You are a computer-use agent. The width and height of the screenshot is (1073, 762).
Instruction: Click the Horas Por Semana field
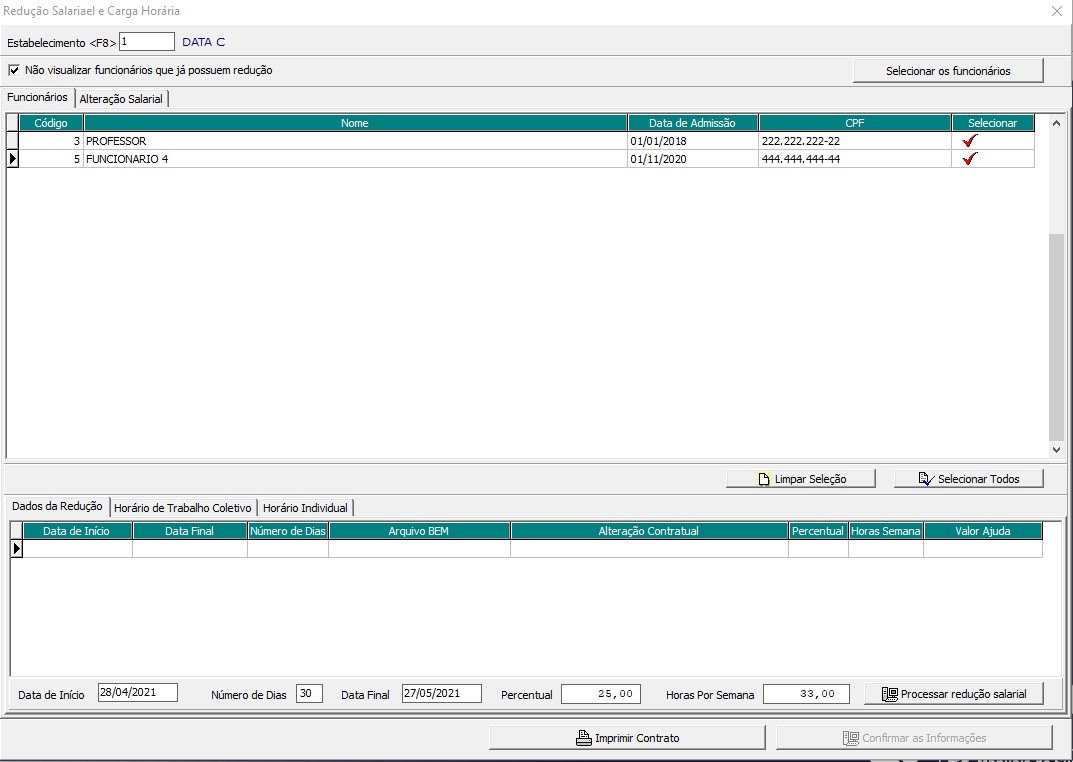[x=806, y=694]
